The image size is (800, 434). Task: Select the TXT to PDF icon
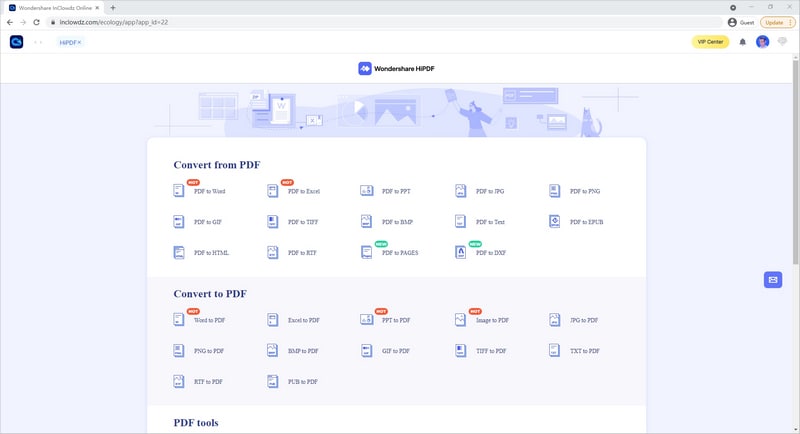(x=554, y=350)
